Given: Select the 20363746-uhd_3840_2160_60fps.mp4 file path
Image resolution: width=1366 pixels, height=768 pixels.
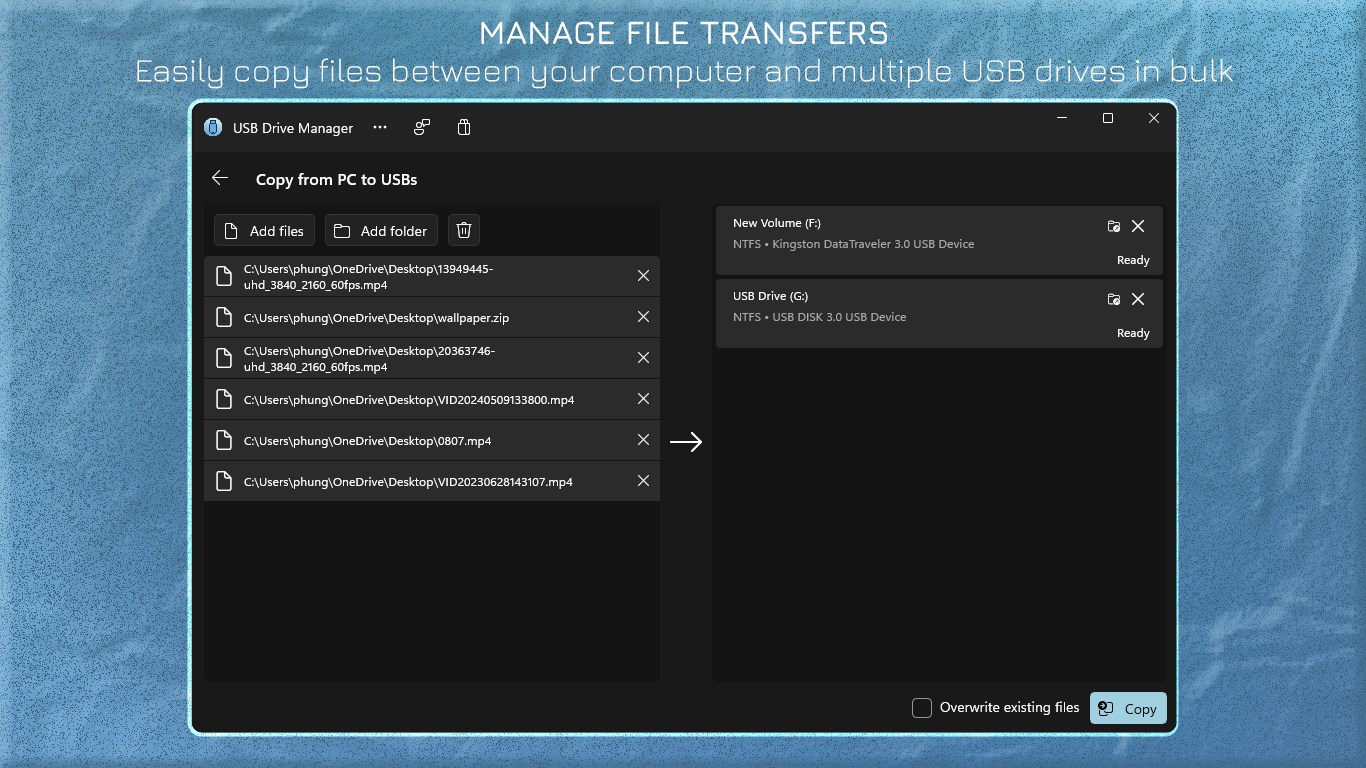Looking at the screenshot, I should 369,359.
